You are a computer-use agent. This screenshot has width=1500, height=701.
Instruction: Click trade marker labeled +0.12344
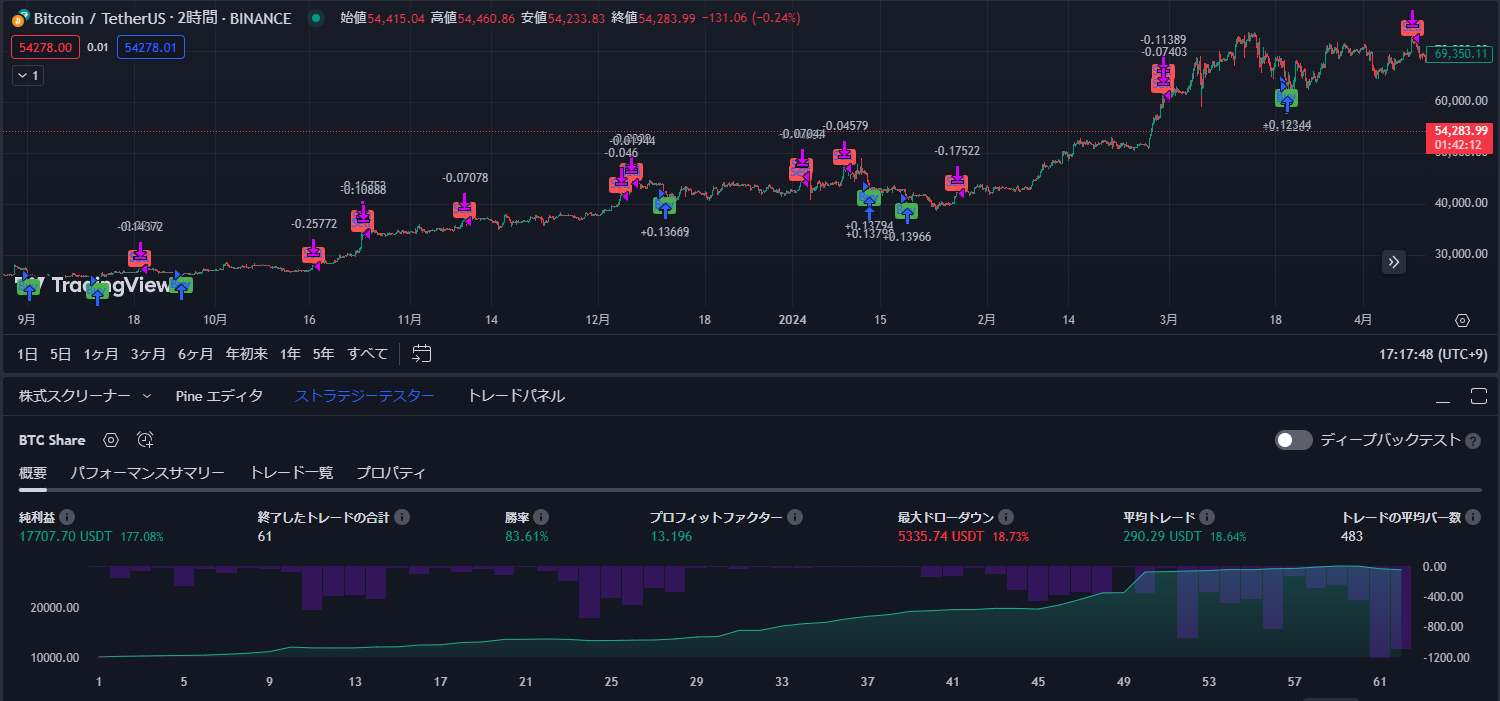click(x=1286, y=98)
